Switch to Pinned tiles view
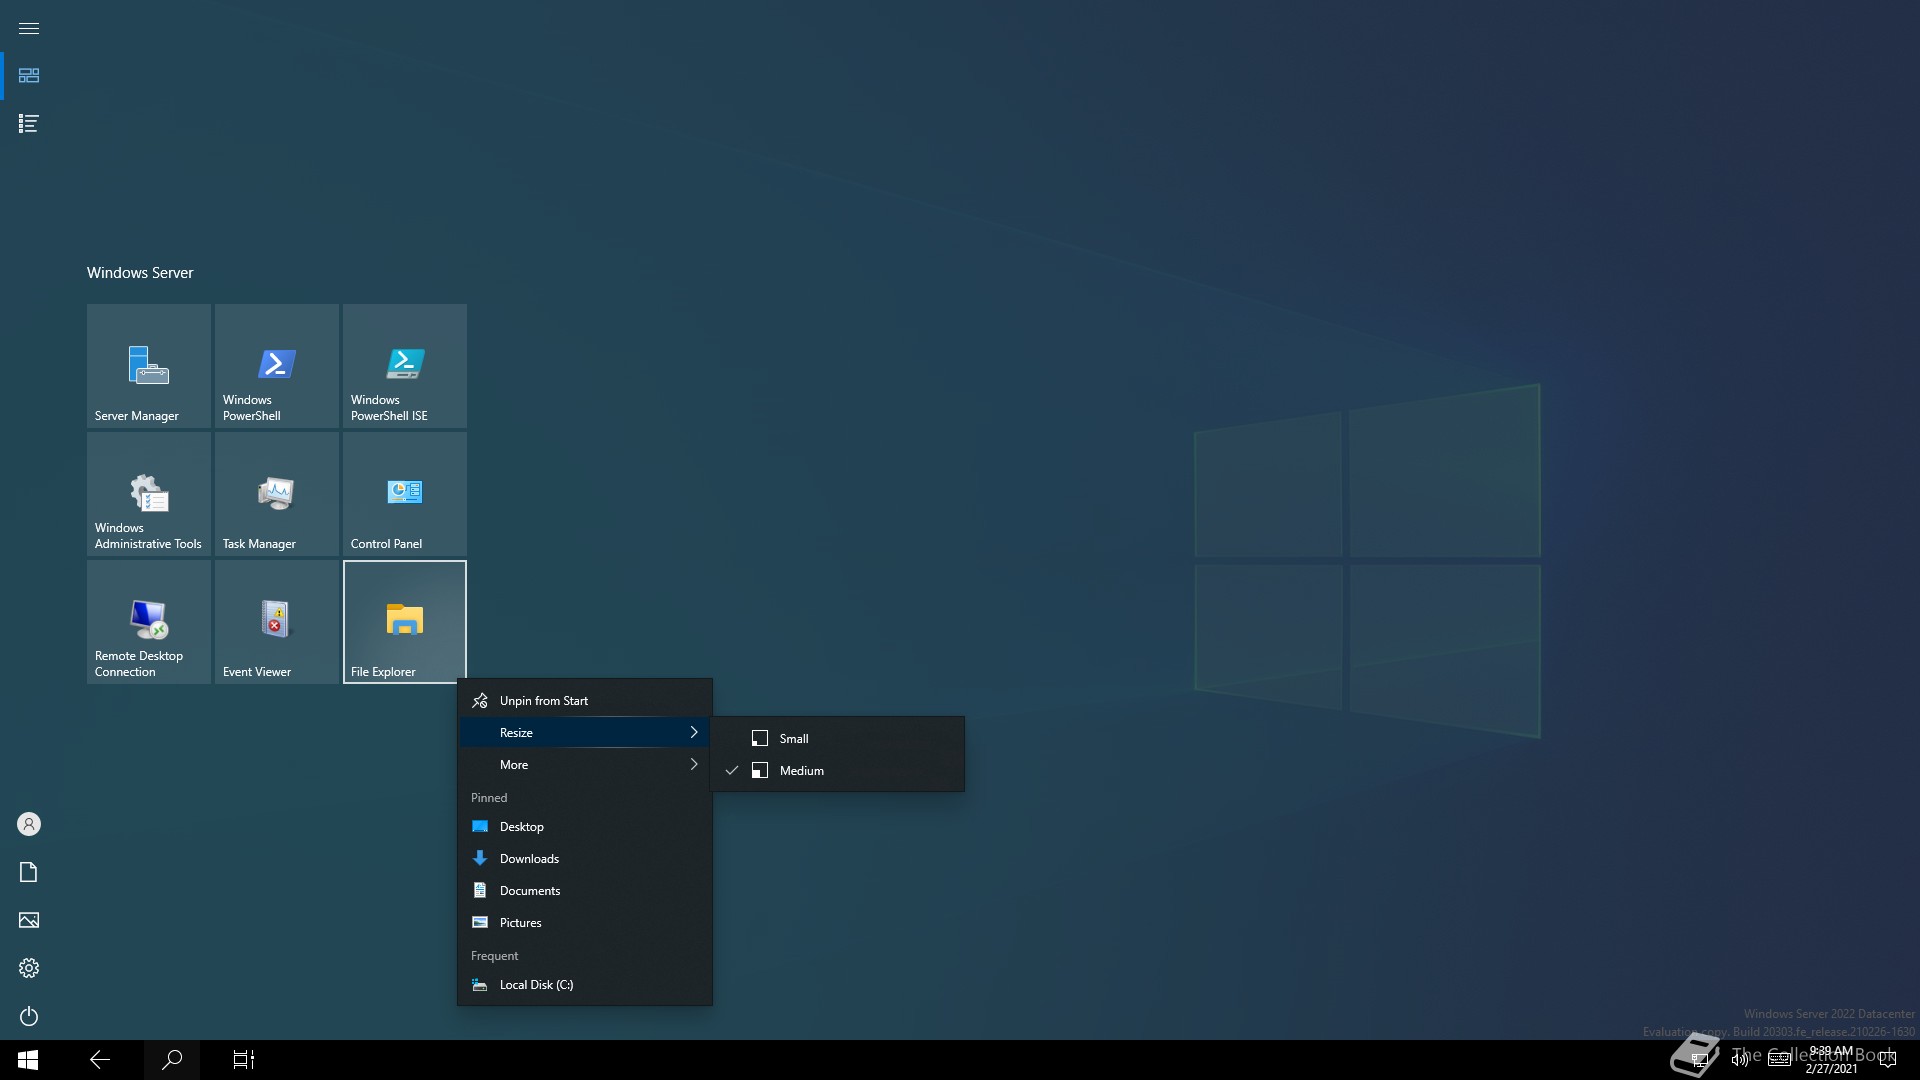Viewport: 1920px width, 1080px height. pyautogui.click(x=29, y=76)
